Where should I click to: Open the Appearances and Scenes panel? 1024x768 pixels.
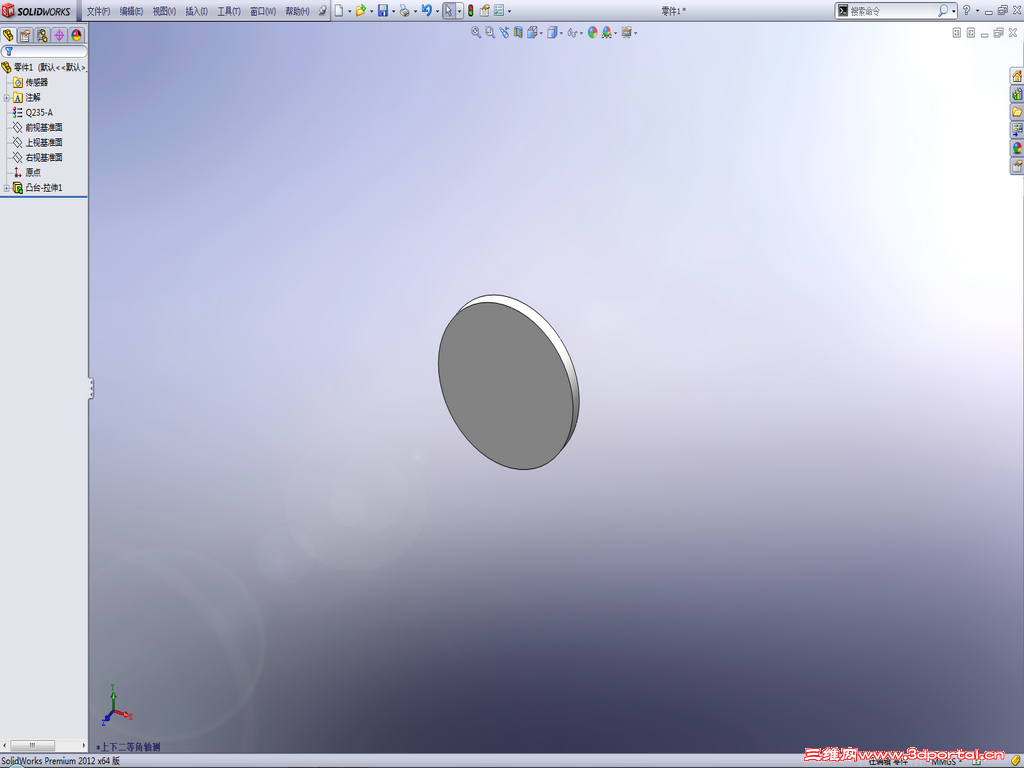1017,148
